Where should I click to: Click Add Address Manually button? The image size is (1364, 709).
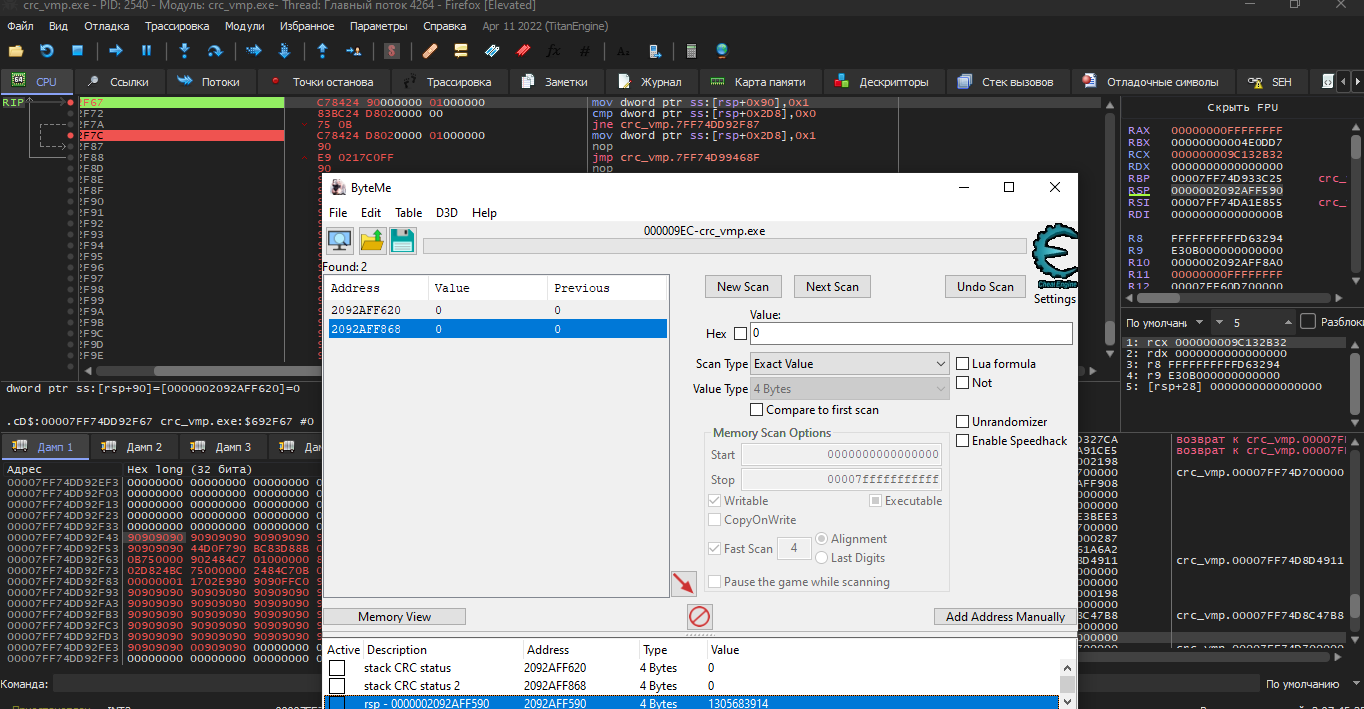[1005, 617]
